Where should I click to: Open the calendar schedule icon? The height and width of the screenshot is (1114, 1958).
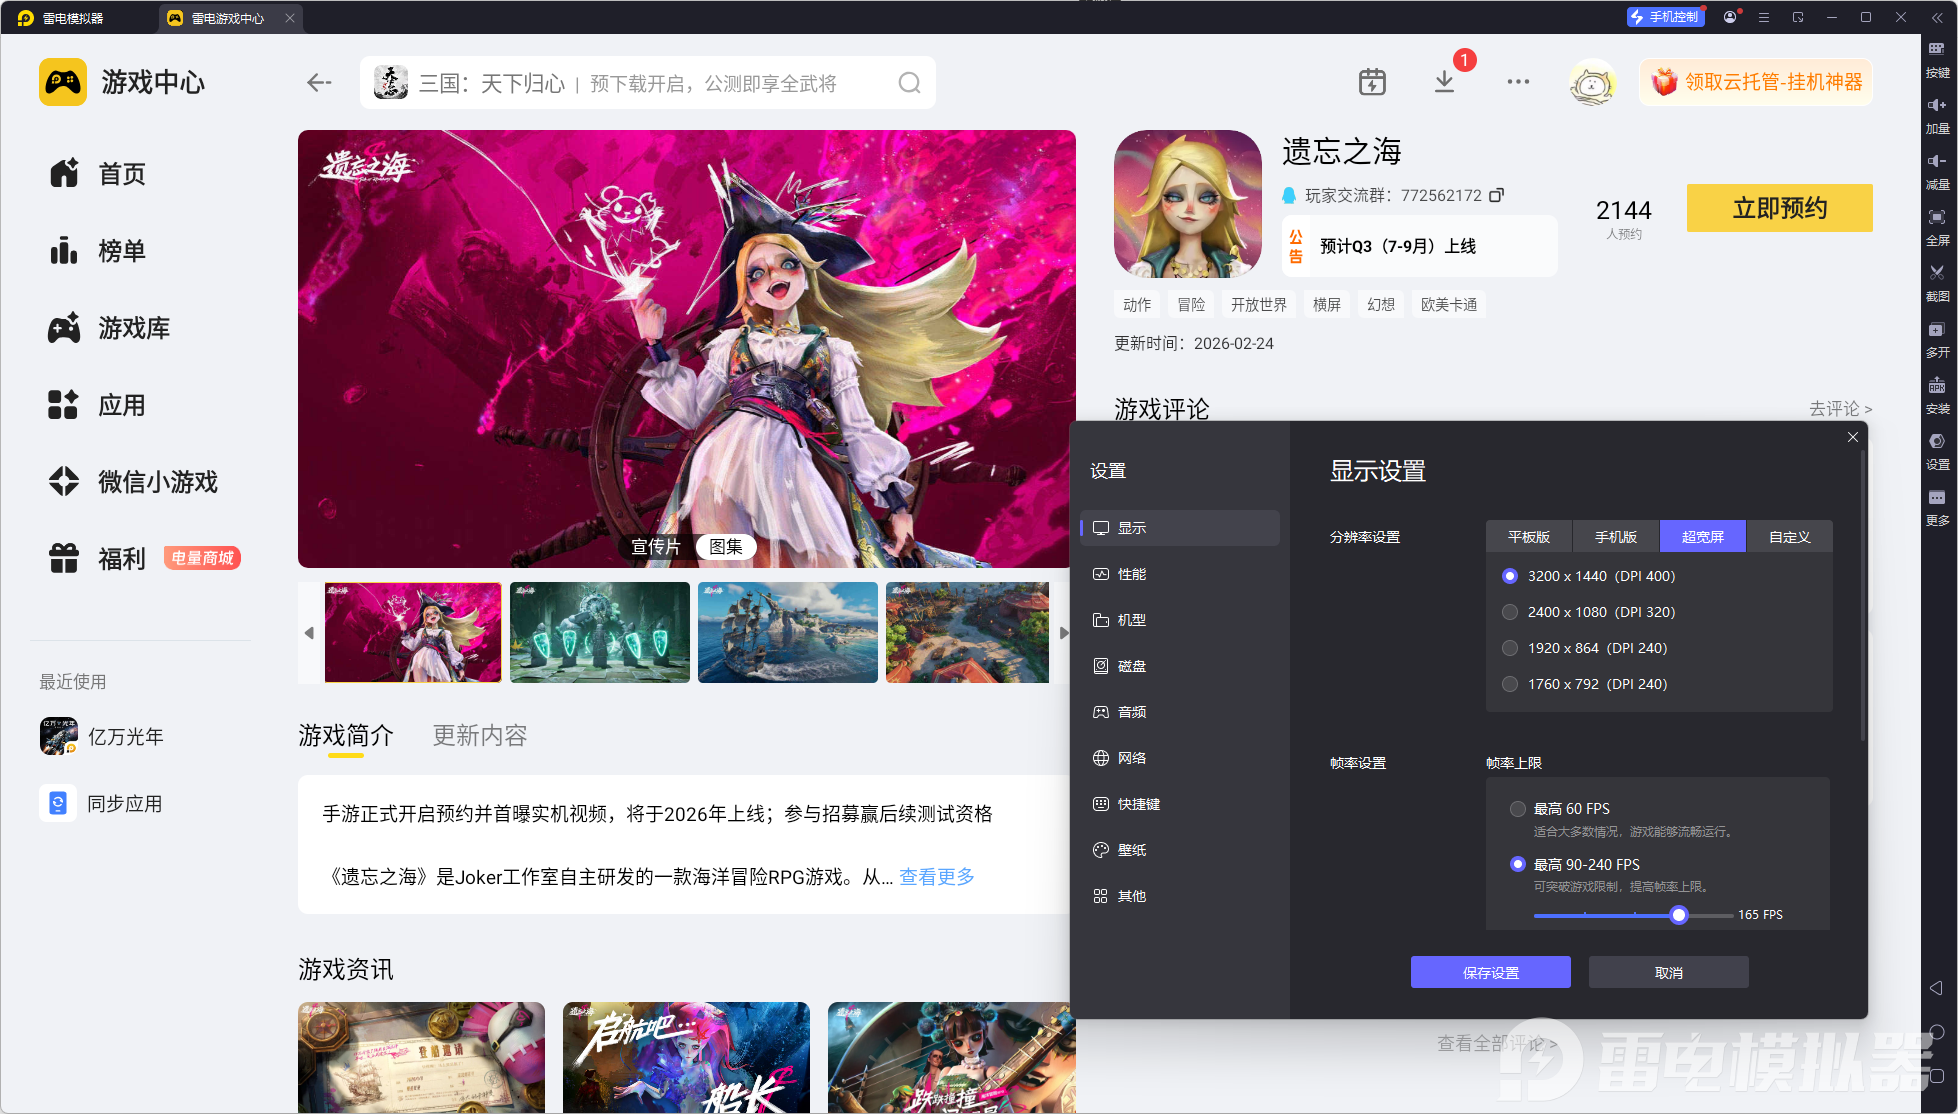(1372, 82)
